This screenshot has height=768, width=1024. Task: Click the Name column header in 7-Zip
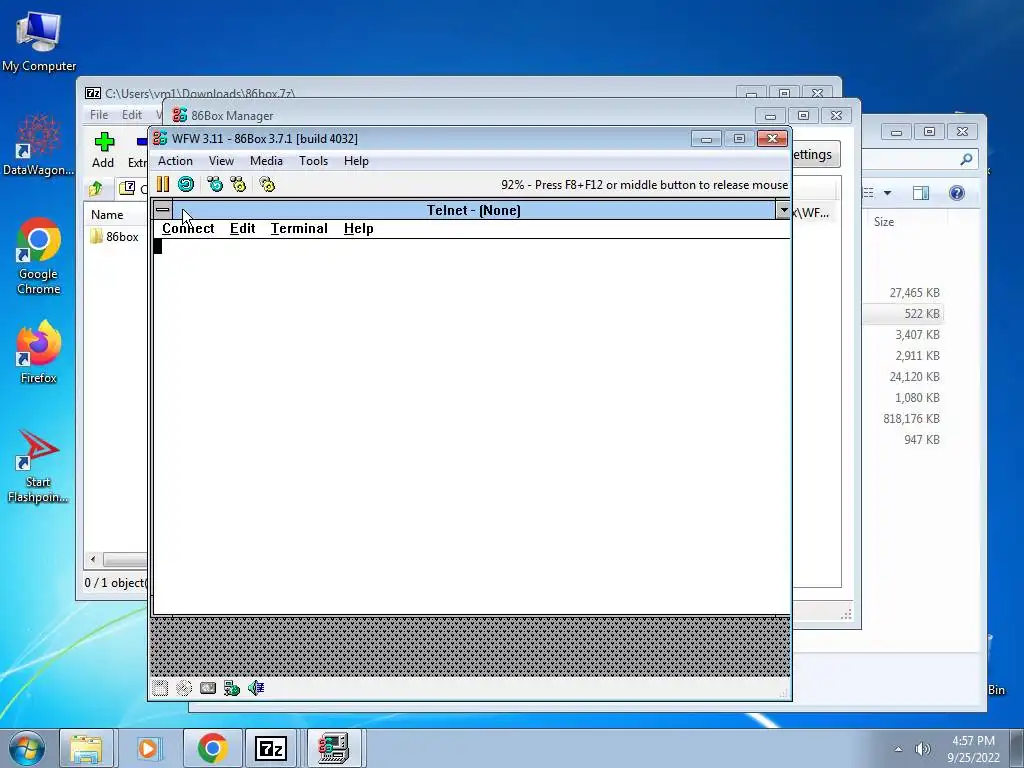point(107,215)
